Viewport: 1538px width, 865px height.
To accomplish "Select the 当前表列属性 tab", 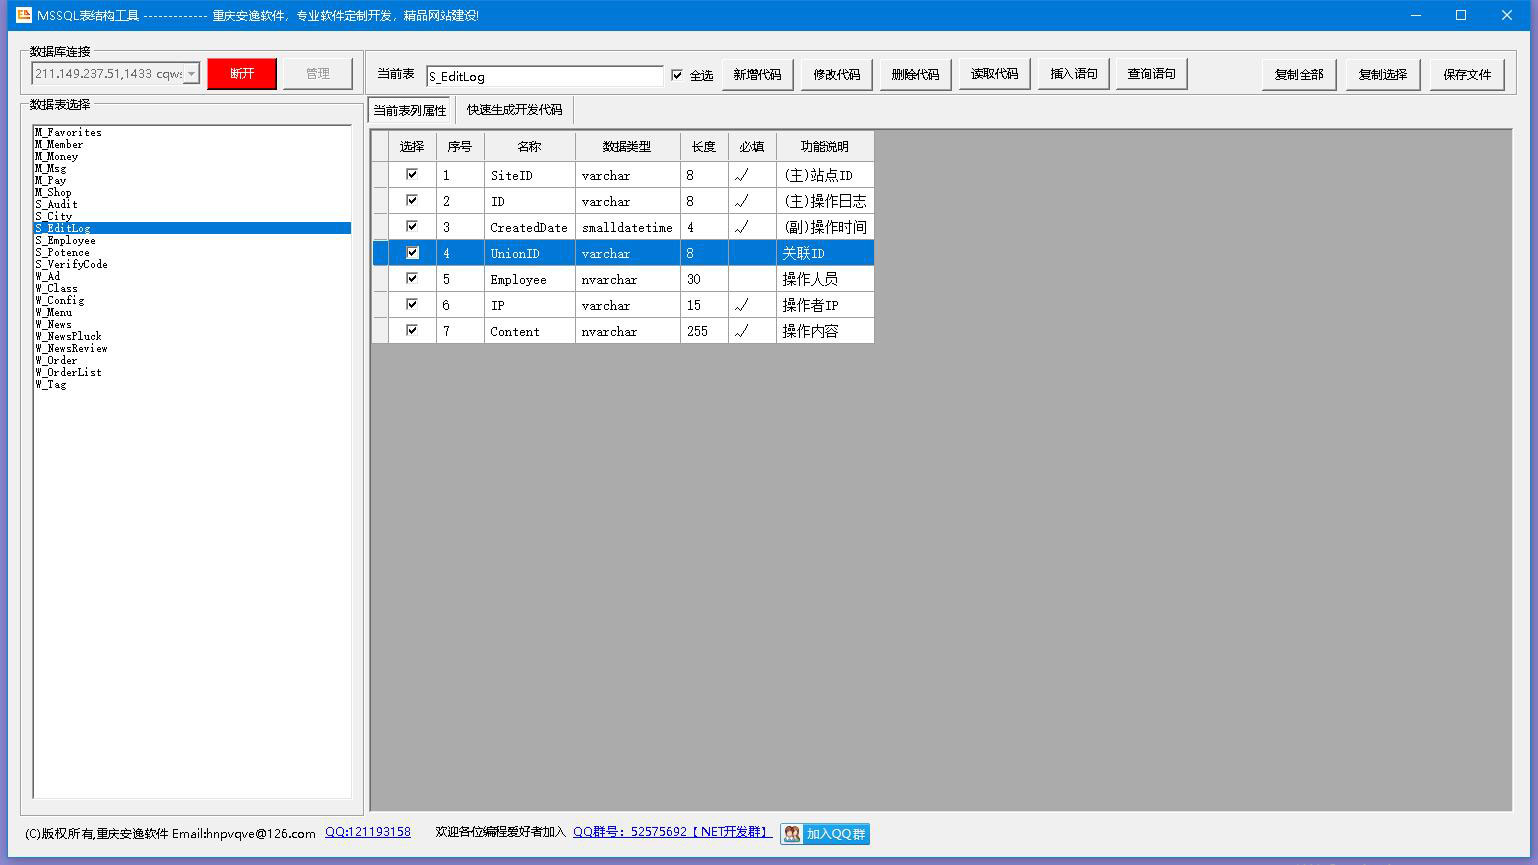I will point(410,111).
